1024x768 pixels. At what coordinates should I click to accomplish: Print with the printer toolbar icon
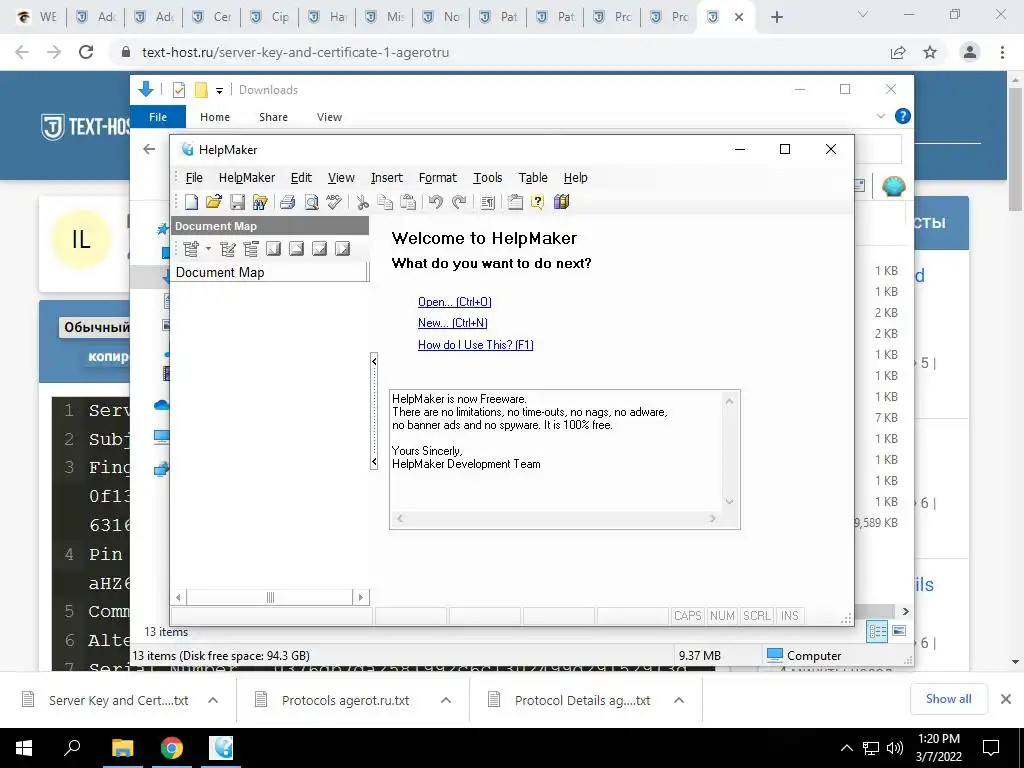[287, 202]
